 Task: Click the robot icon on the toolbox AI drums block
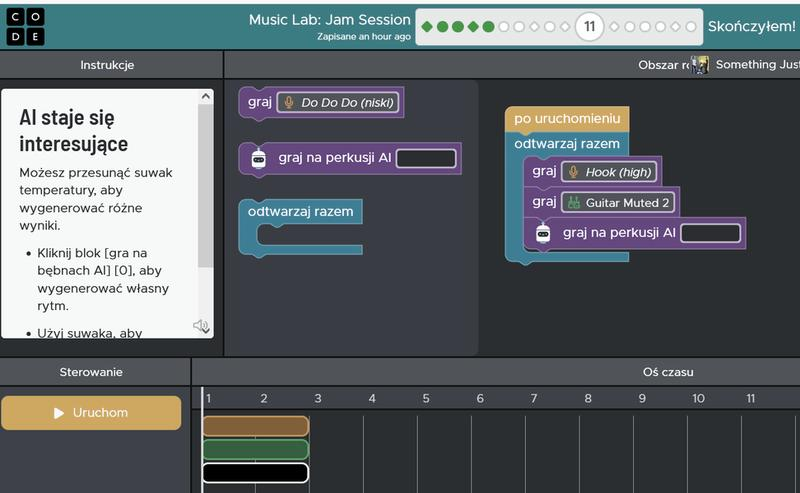tap(259, 159)
